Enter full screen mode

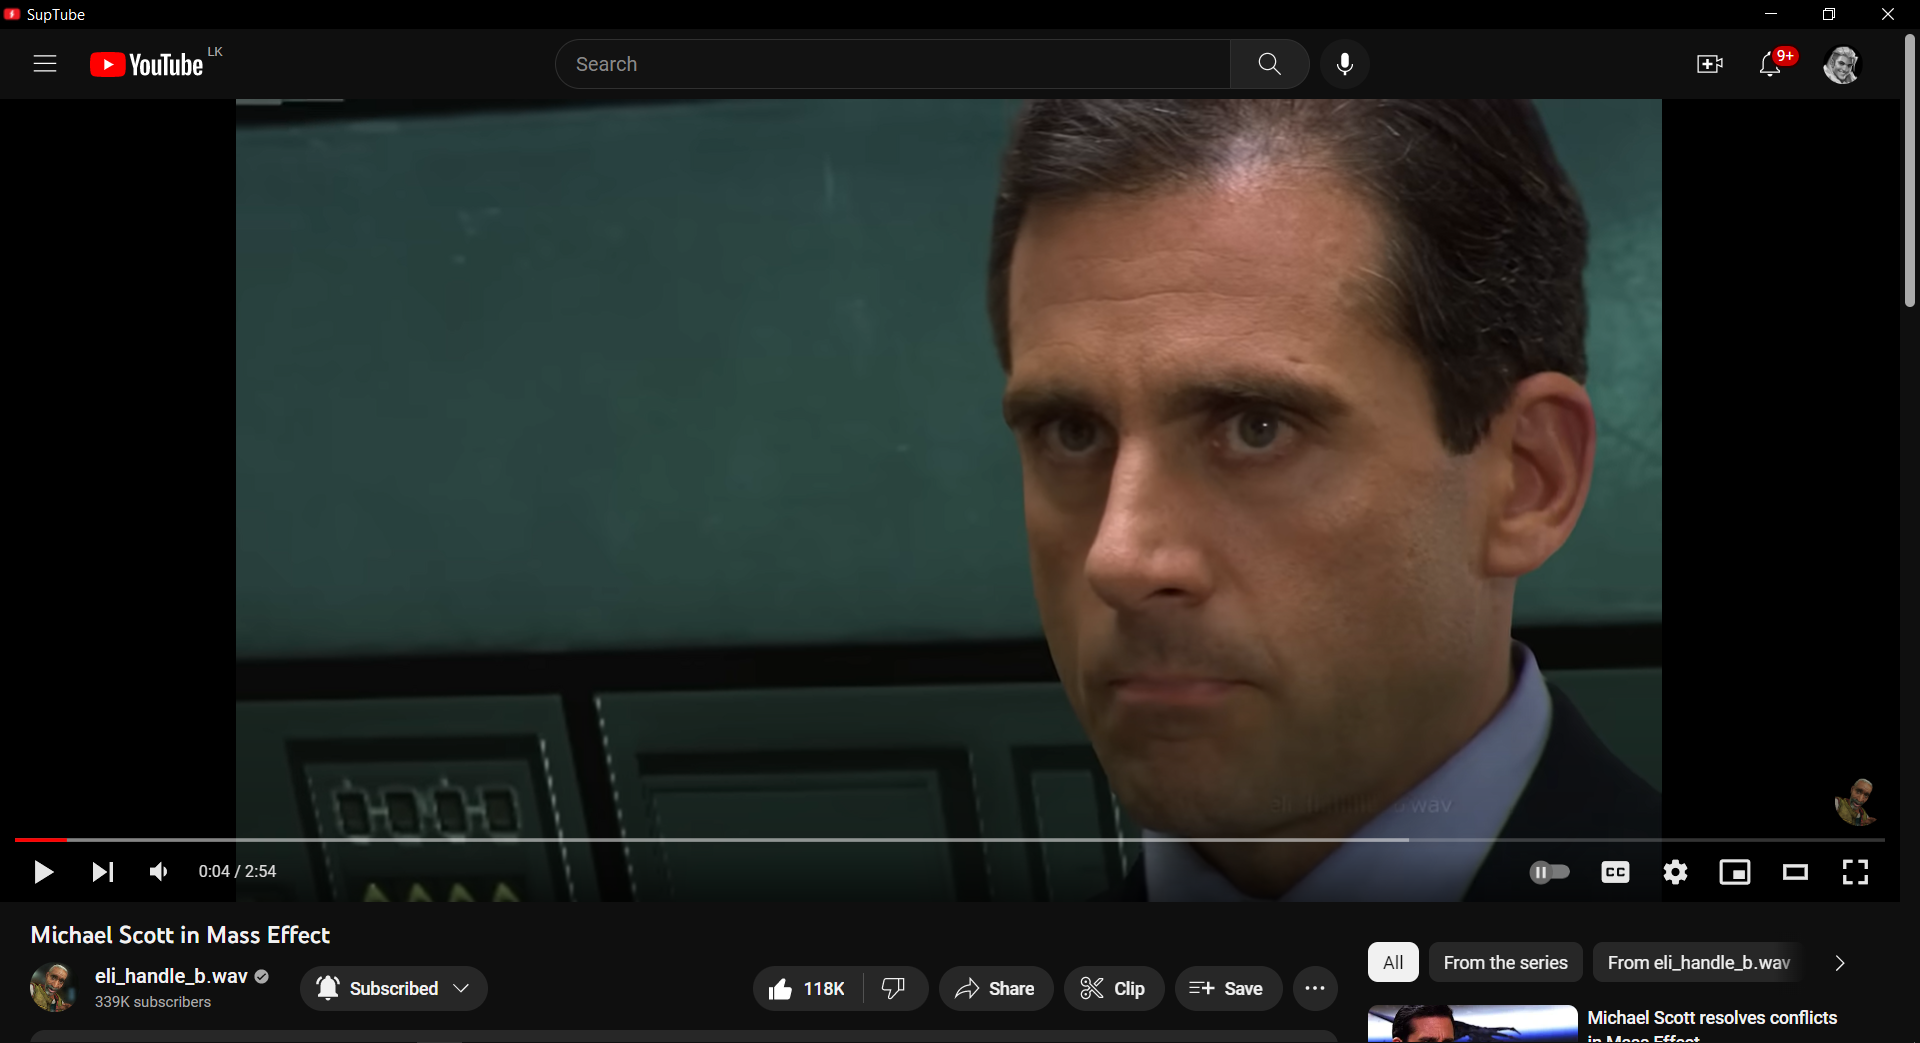pyautogui.click(x=1855, y=873)
